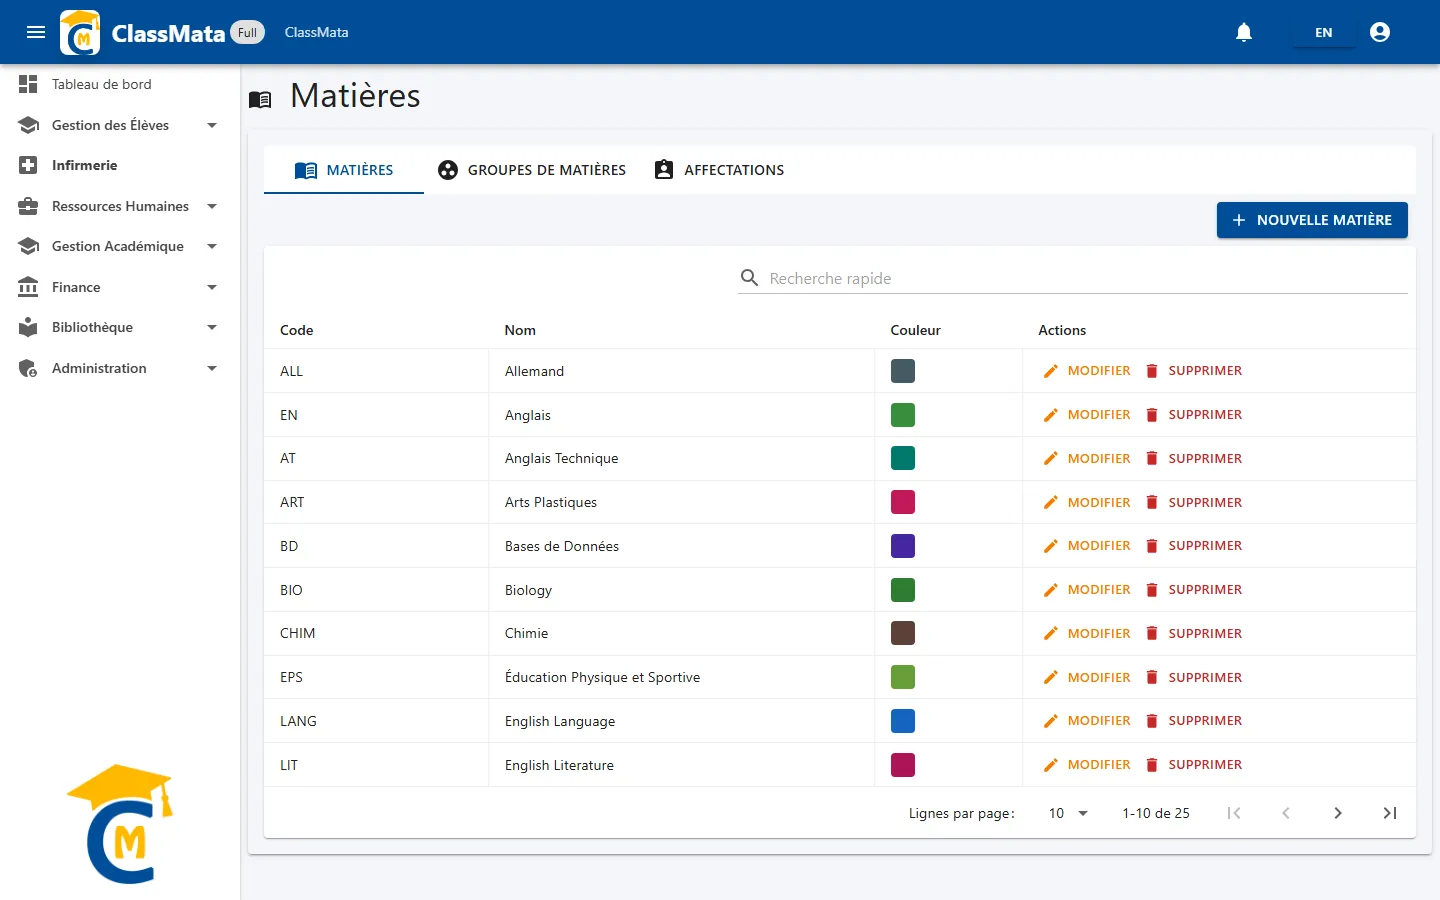Switch to Matières tab
Screen dimensions: 1440x900
(x=344, y=170)
